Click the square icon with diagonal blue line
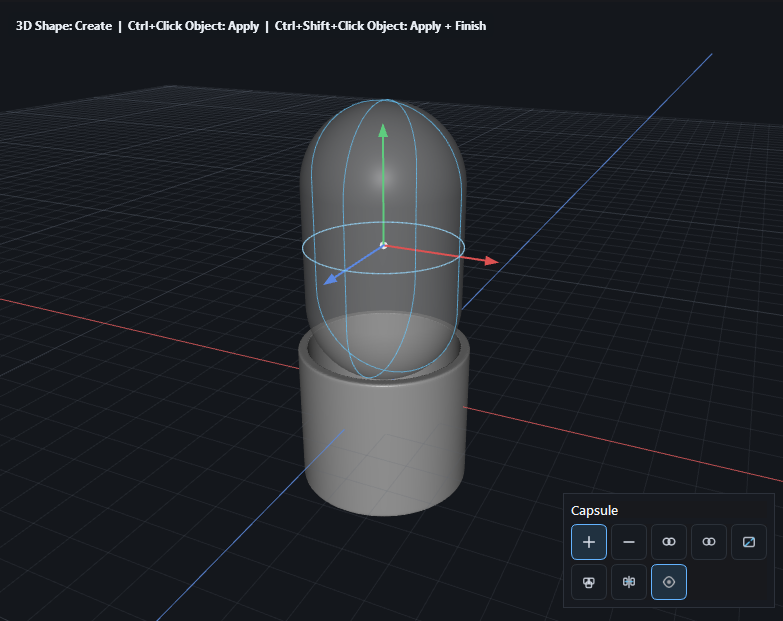This screenshot has width=783, height=621. [x=749, y=542]
